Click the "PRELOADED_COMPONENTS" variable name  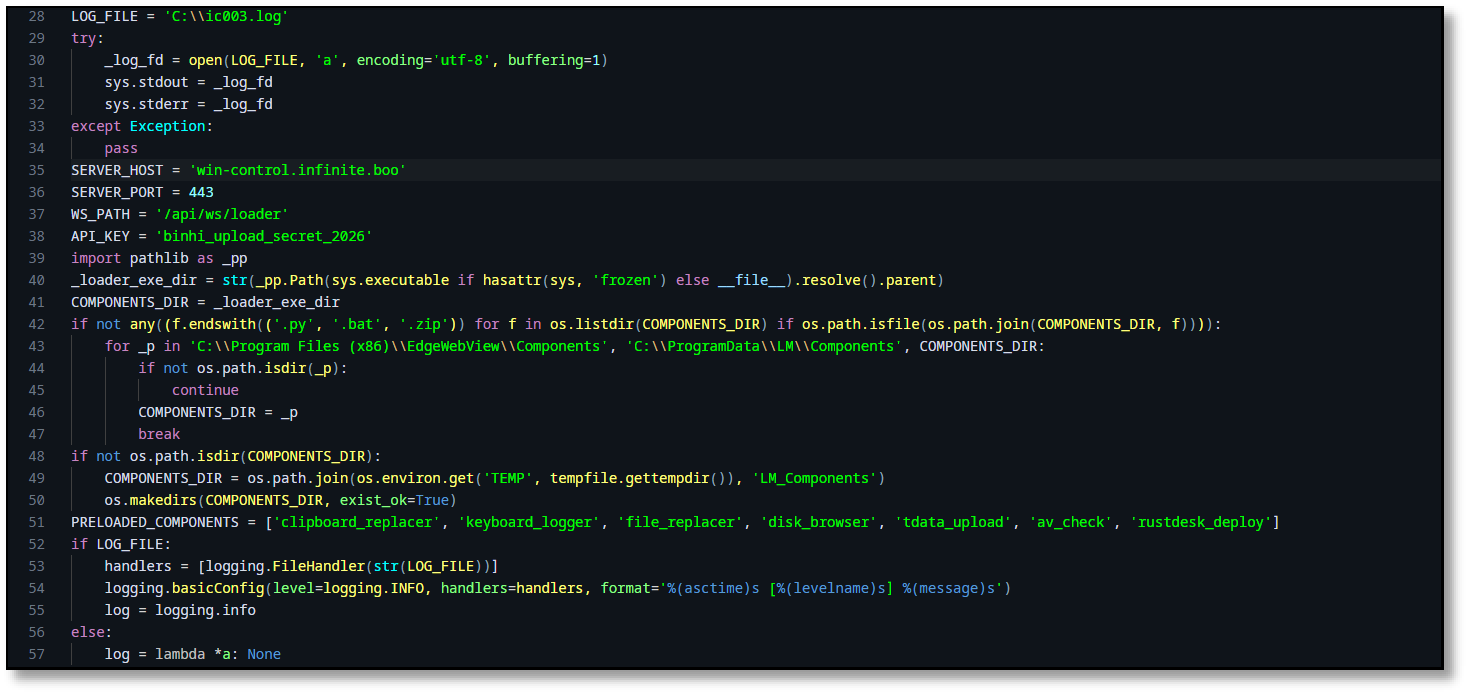[x=155, y=522]
